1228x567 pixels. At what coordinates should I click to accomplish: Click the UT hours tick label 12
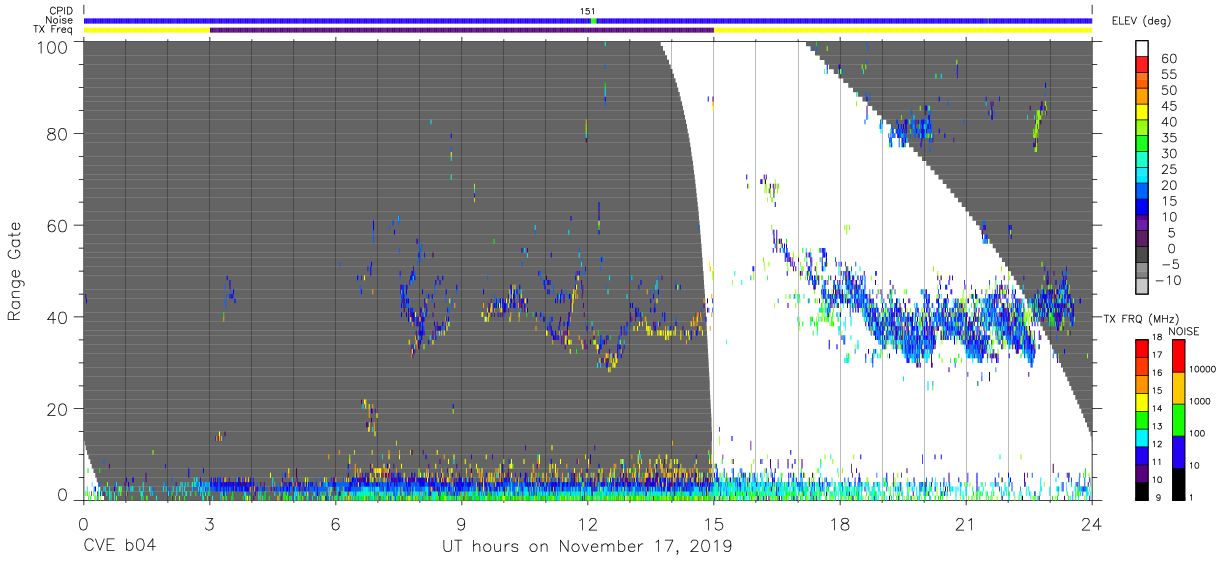coord(588,524)
